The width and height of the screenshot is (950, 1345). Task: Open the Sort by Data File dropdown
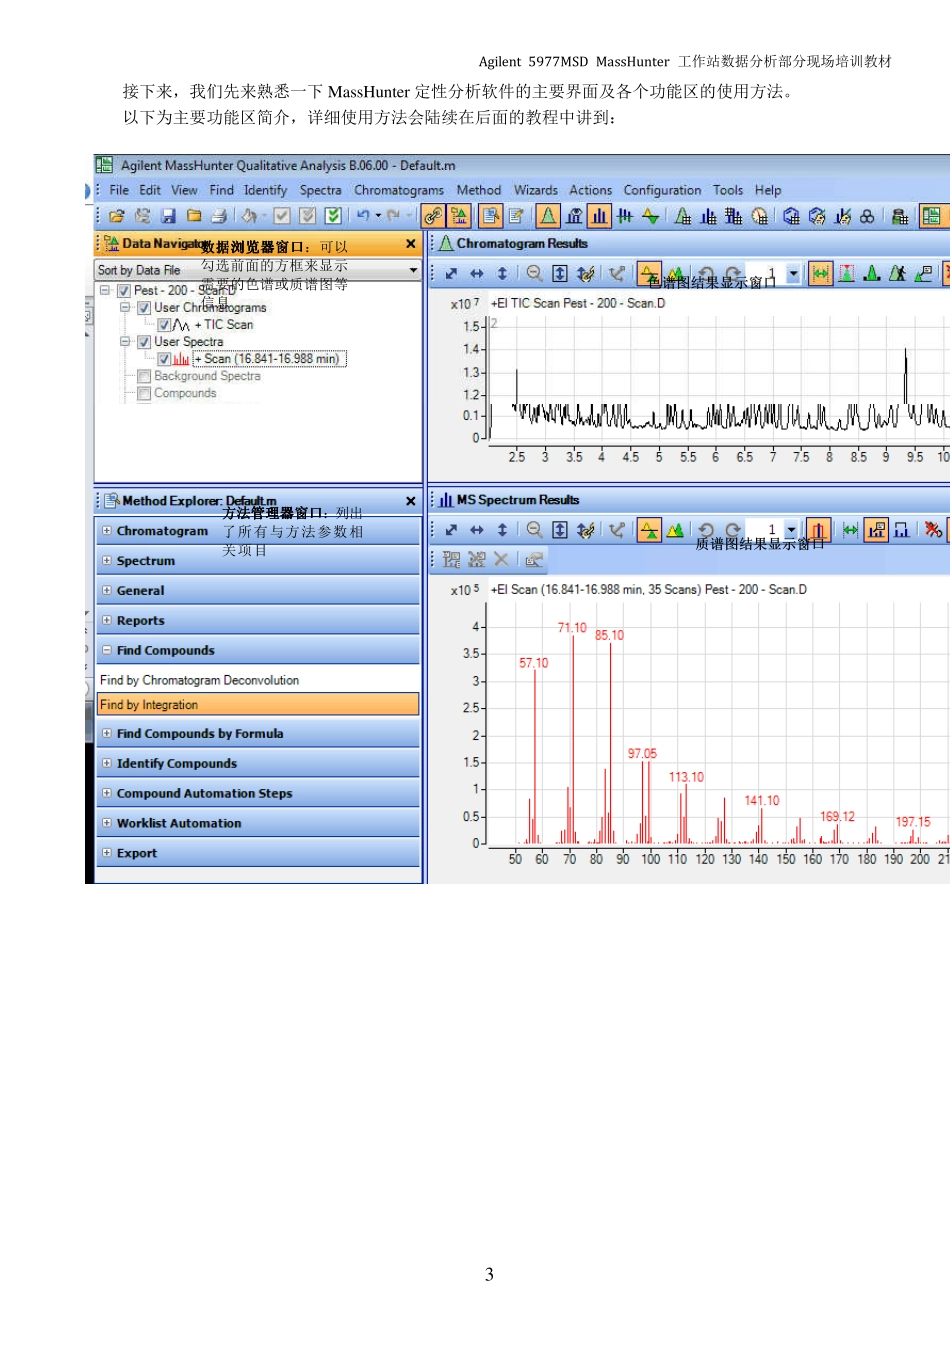(413, 270)
